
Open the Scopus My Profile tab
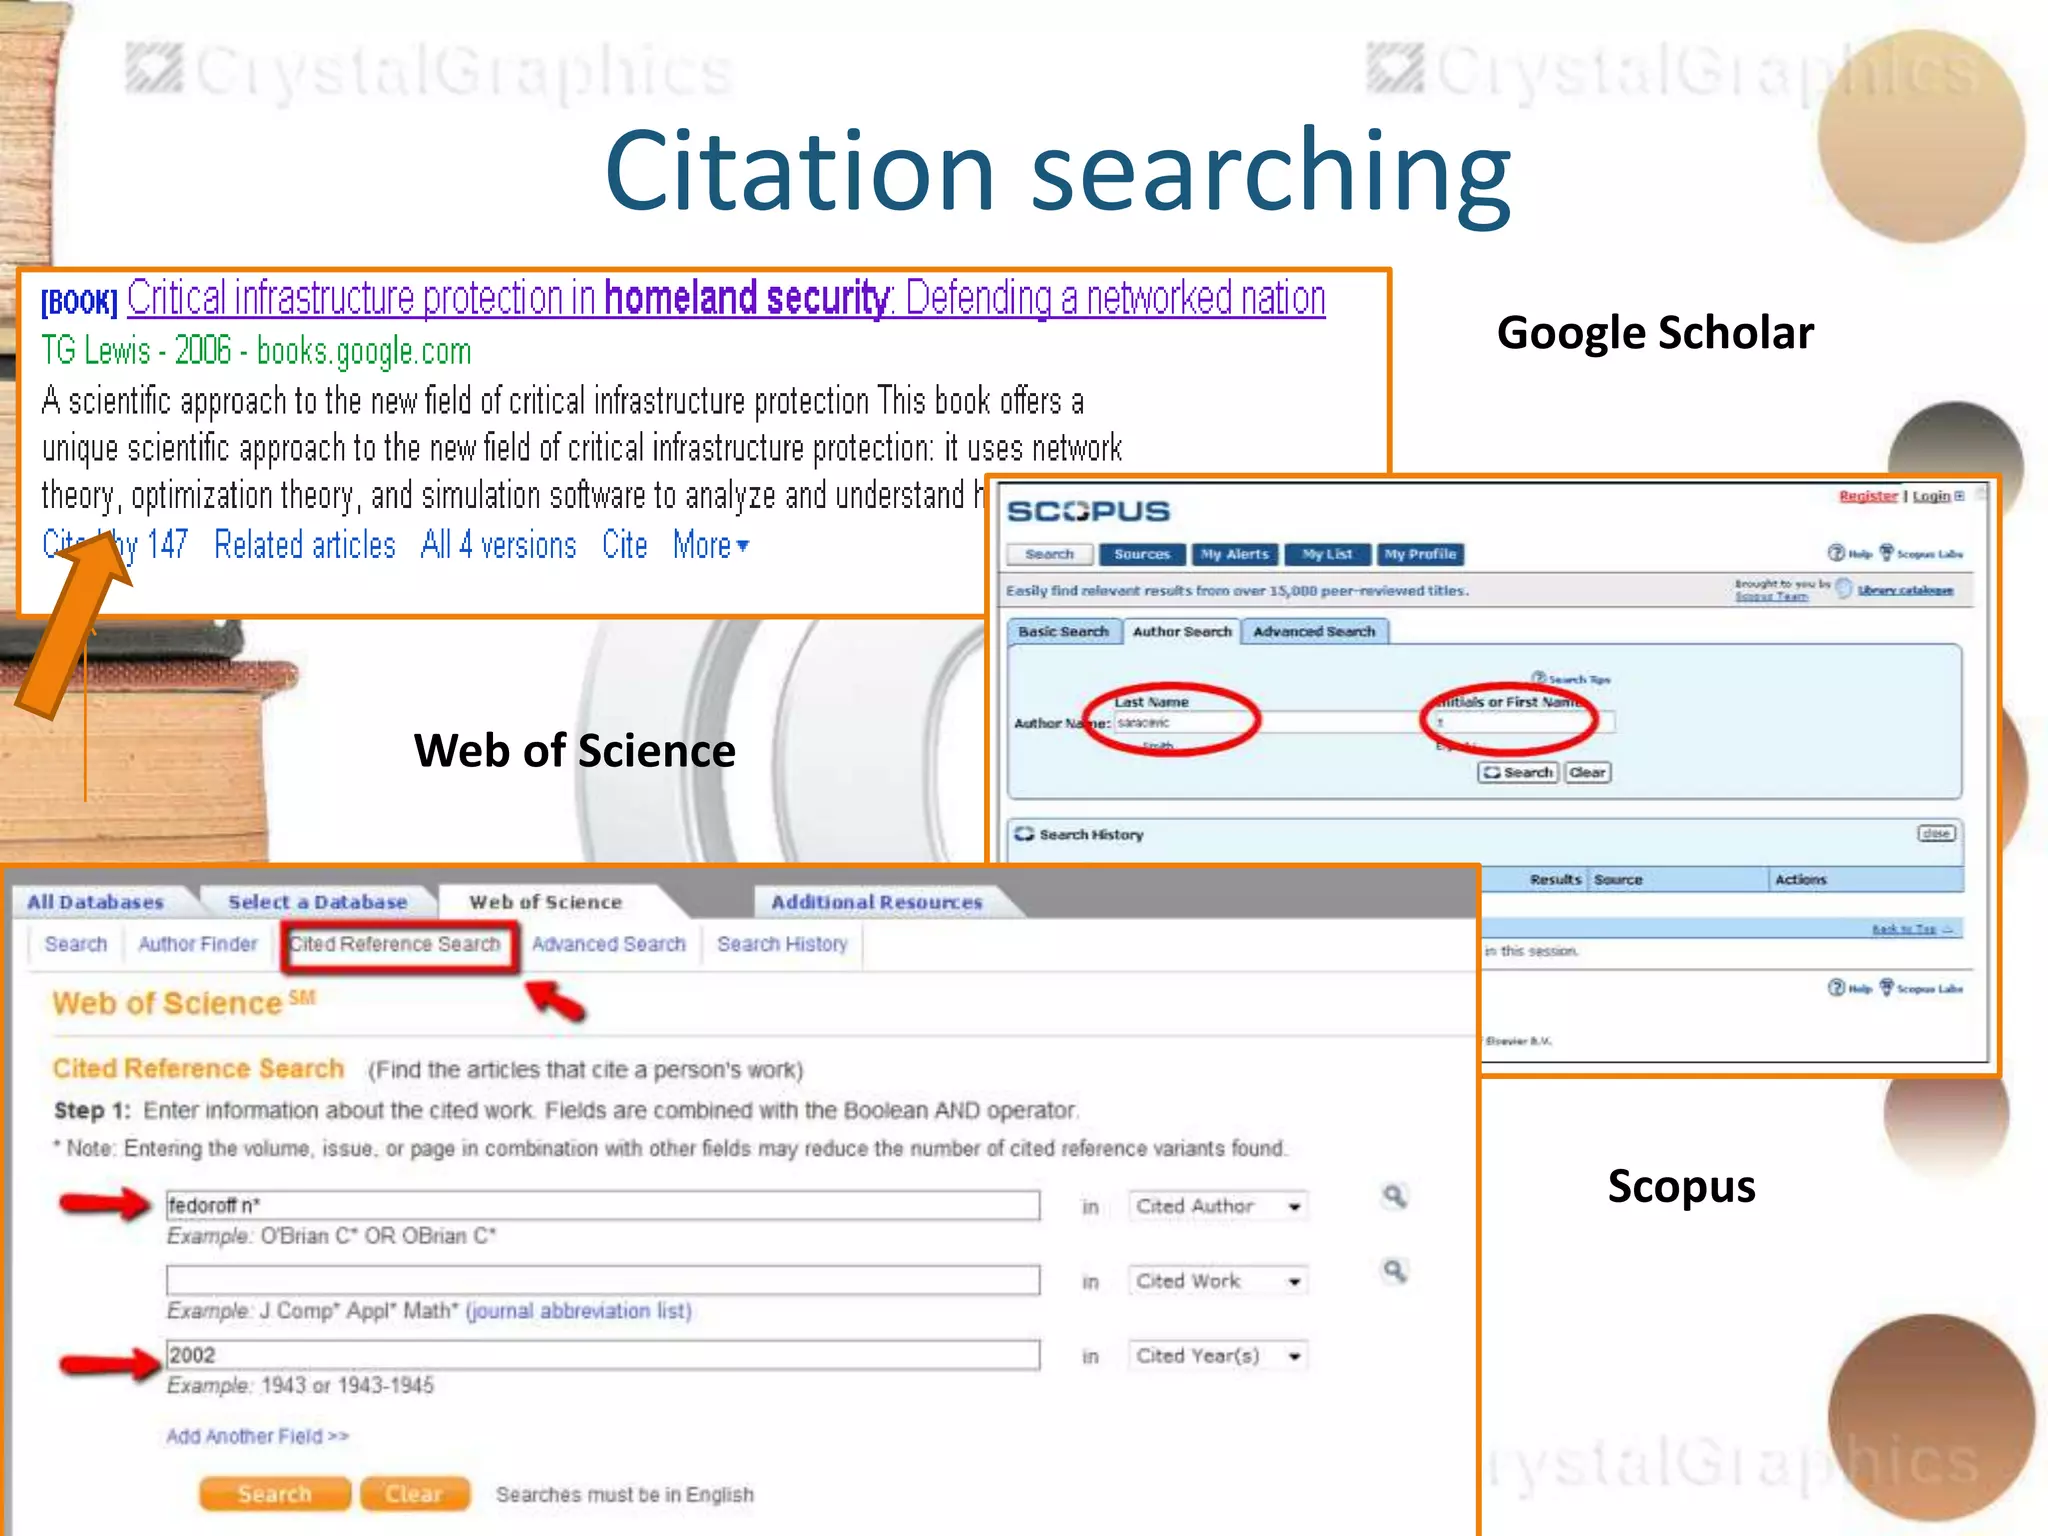point(1420,554)
